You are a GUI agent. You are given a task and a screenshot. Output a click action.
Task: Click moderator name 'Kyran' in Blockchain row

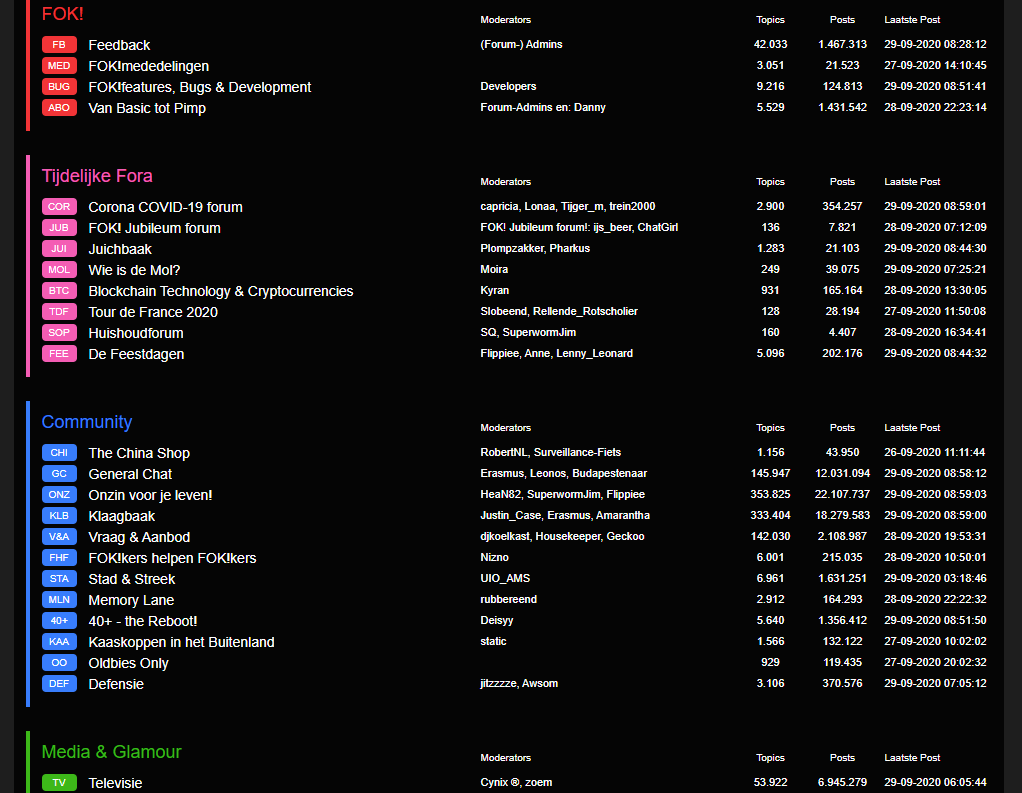[495, 291]
